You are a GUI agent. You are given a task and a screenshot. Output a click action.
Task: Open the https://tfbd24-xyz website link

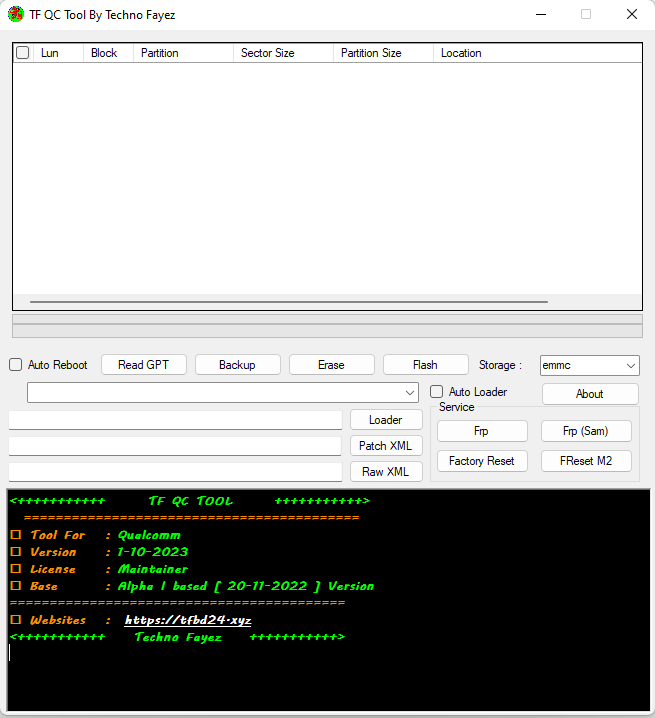188,620
